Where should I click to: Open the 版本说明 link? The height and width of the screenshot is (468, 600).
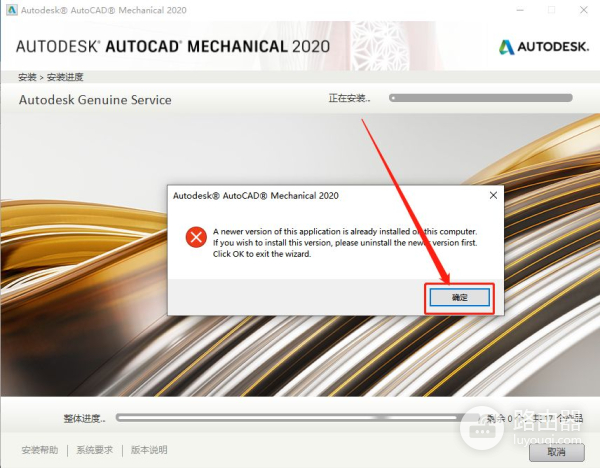[149, 451]
